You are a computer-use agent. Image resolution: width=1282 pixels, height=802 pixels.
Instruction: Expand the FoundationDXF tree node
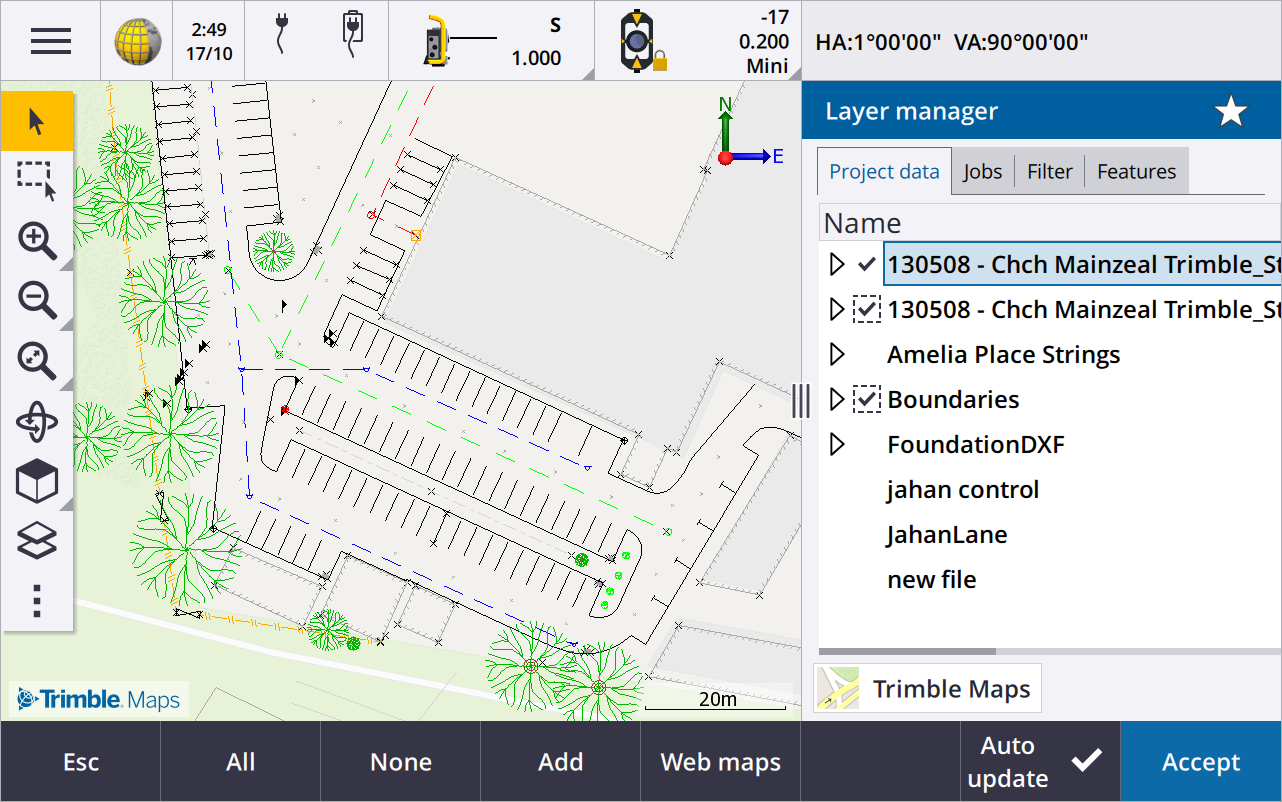tap(837, 445)
